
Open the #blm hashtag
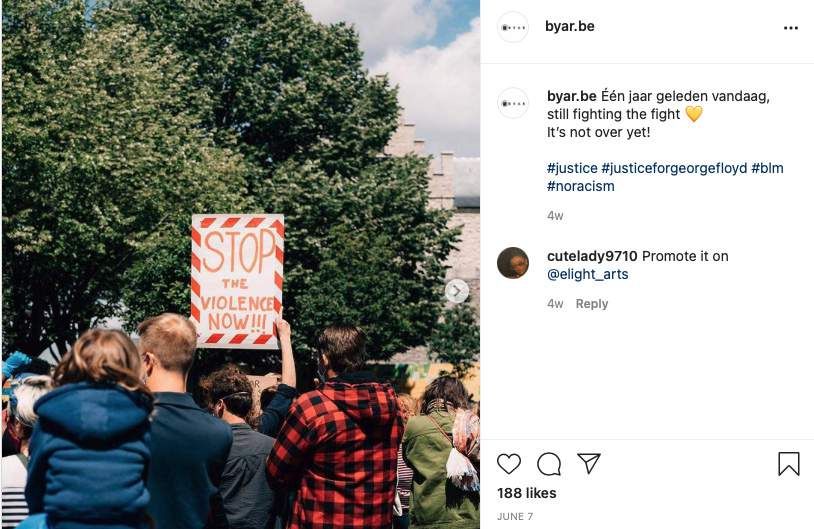767,168
